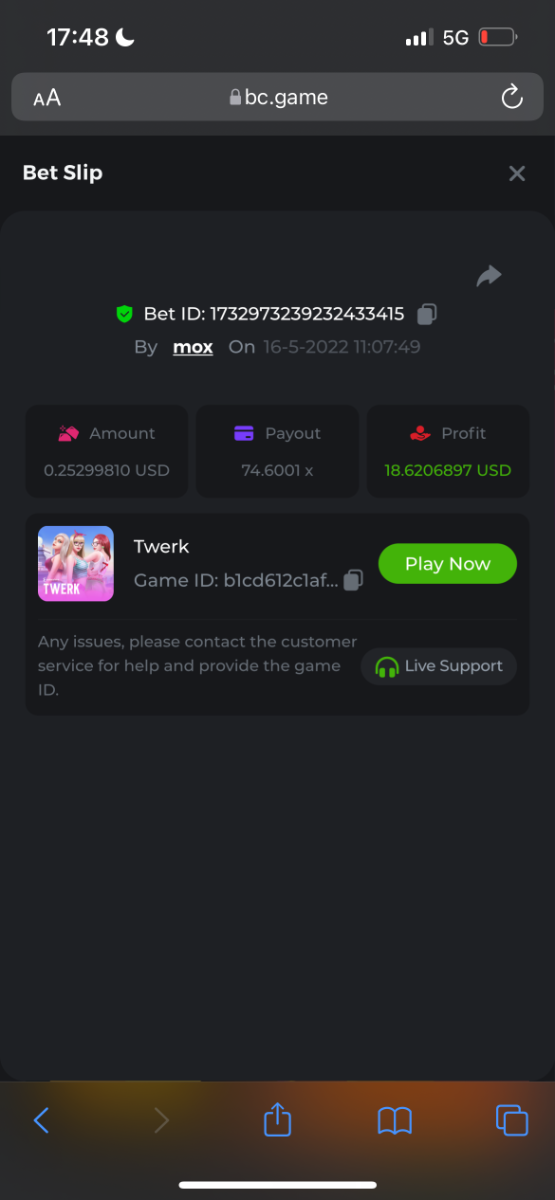Image resolution: width=555 pixels, height=1200 pixels.
Task: Tap the forward navigation arrow
Action: pos(161,1120)
